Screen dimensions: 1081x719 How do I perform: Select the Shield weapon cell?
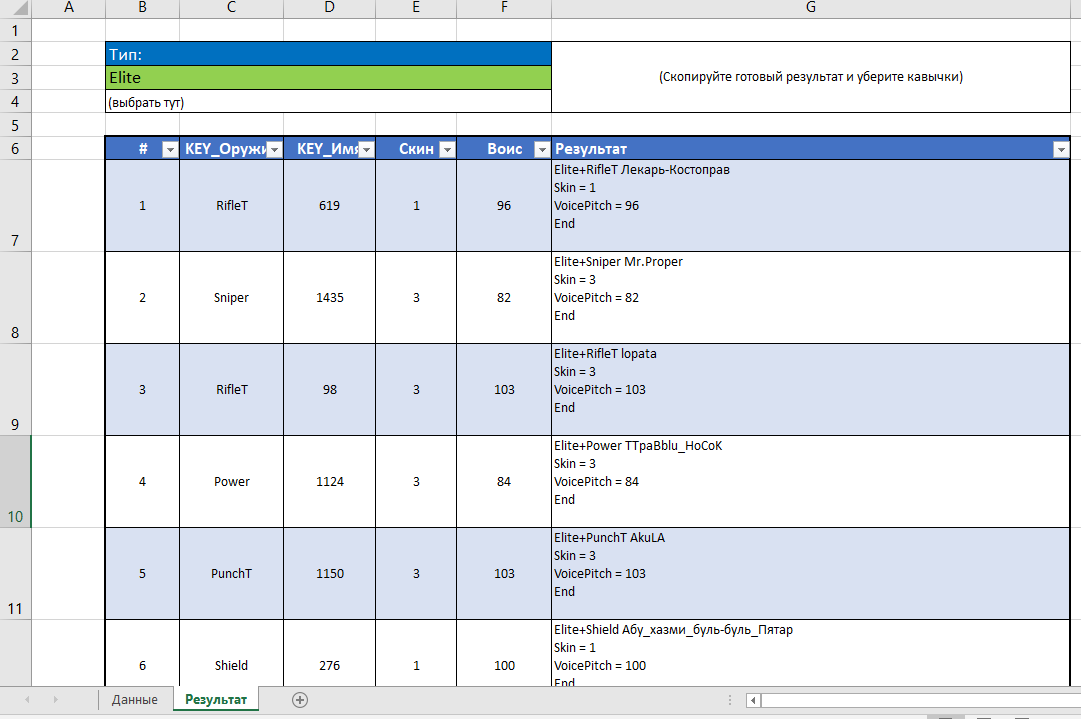coord(231,654)
